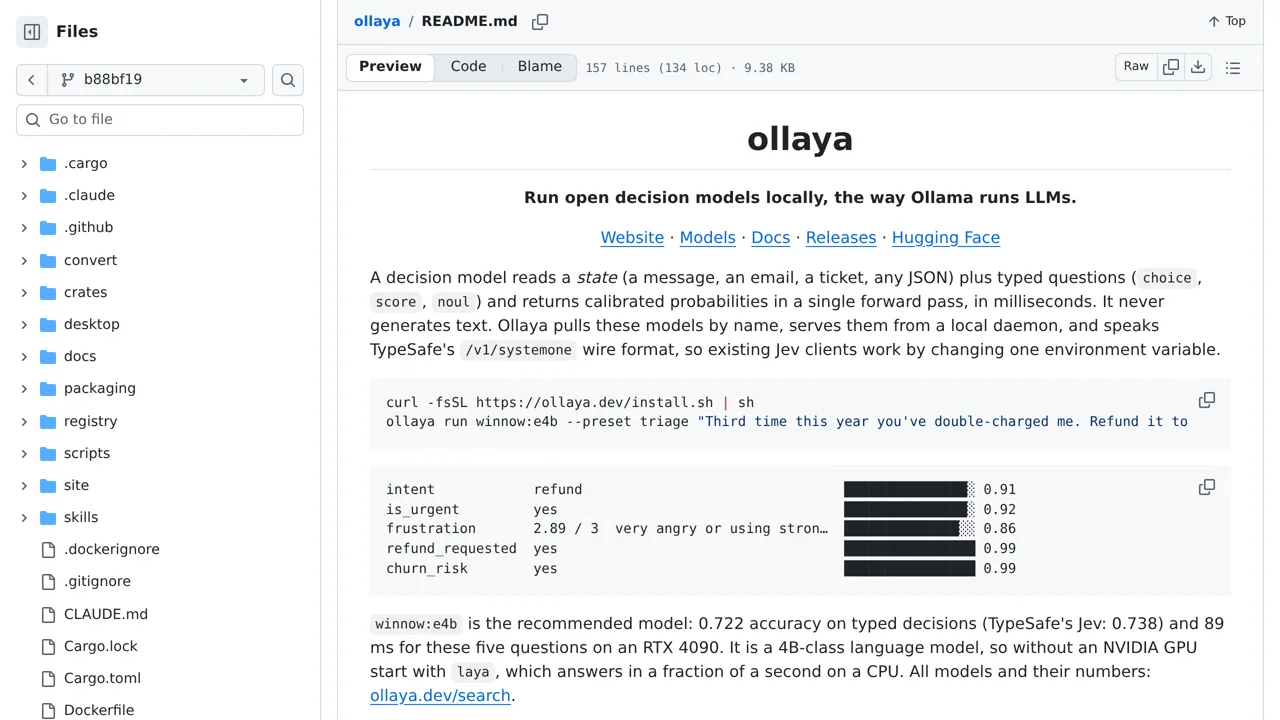Expand the .cargo folder chevron

pyautogui.click(x=24, y=163)
